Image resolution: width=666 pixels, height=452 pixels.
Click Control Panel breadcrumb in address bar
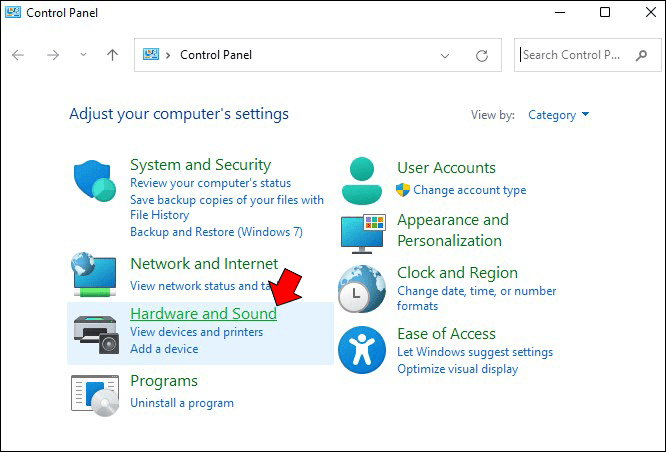[216, 55]
